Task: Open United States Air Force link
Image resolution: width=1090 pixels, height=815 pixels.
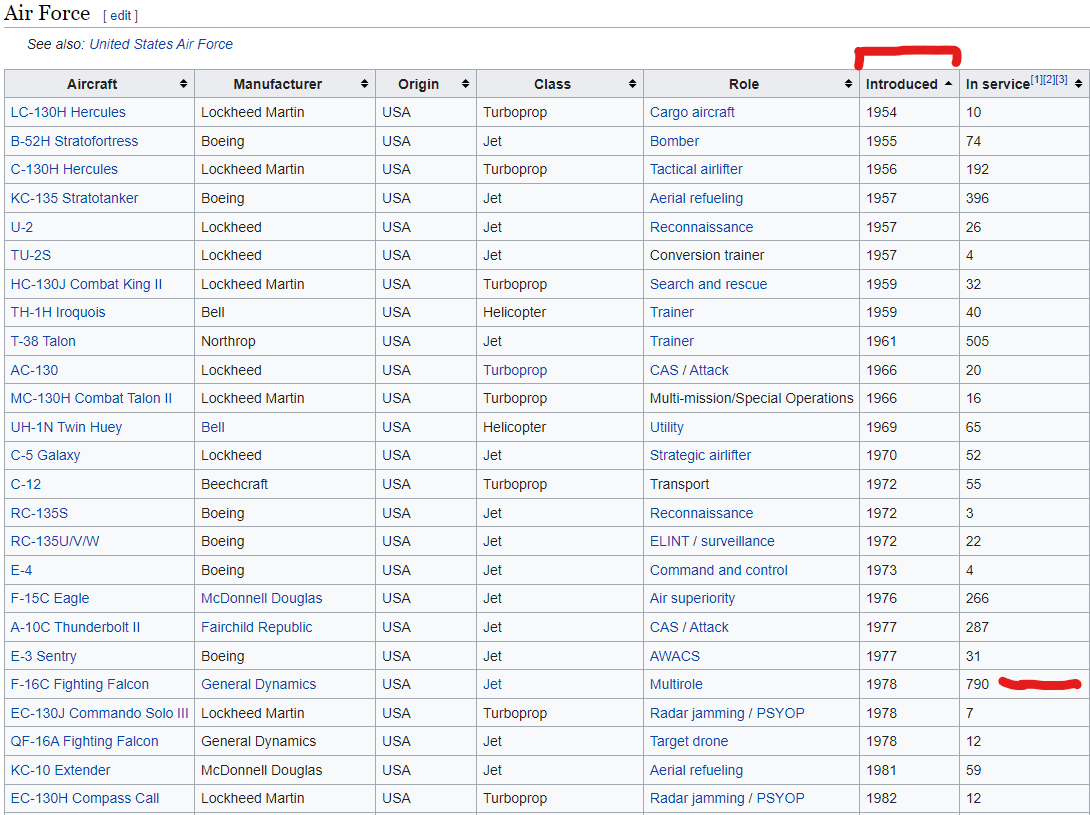Action: click(161, 45)
